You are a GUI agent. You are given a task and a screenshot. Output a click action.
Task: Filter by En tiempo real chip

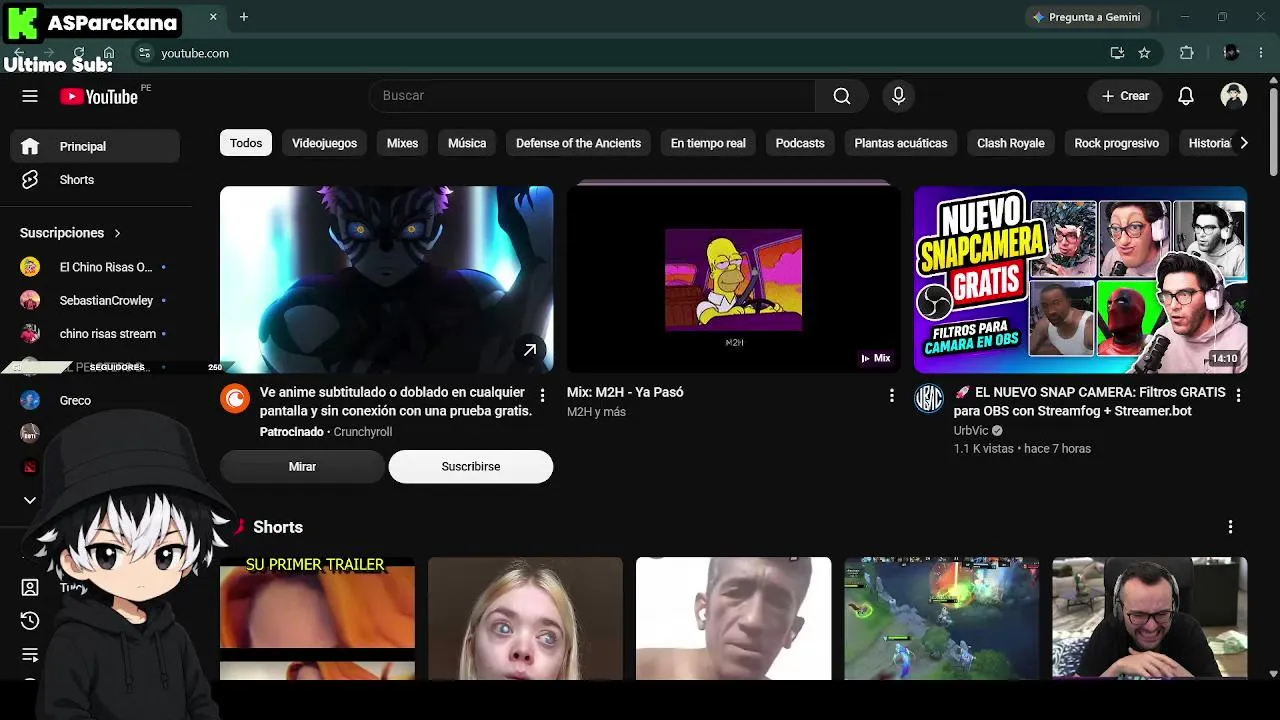[708, 143]
